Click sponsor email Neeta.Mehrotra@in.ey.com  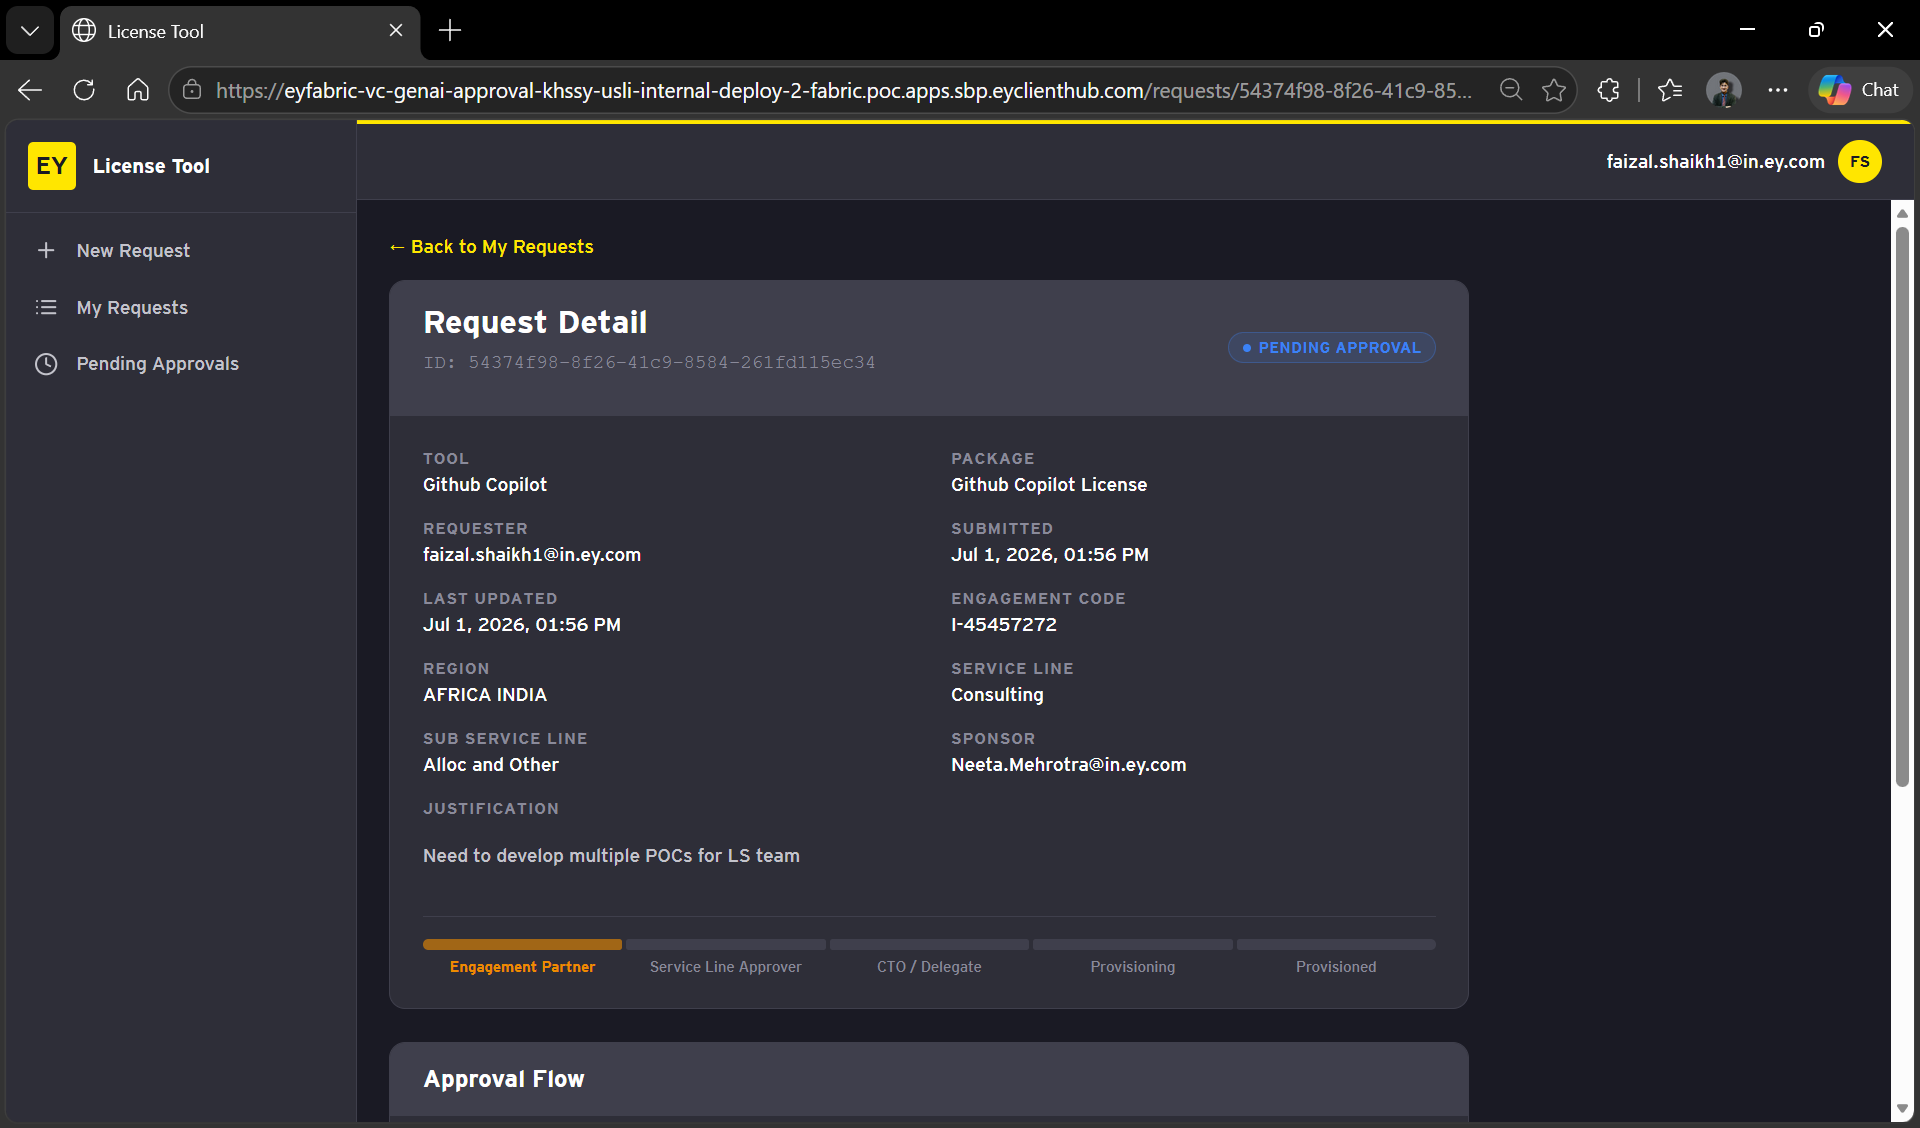click(x=1068, y=765)
